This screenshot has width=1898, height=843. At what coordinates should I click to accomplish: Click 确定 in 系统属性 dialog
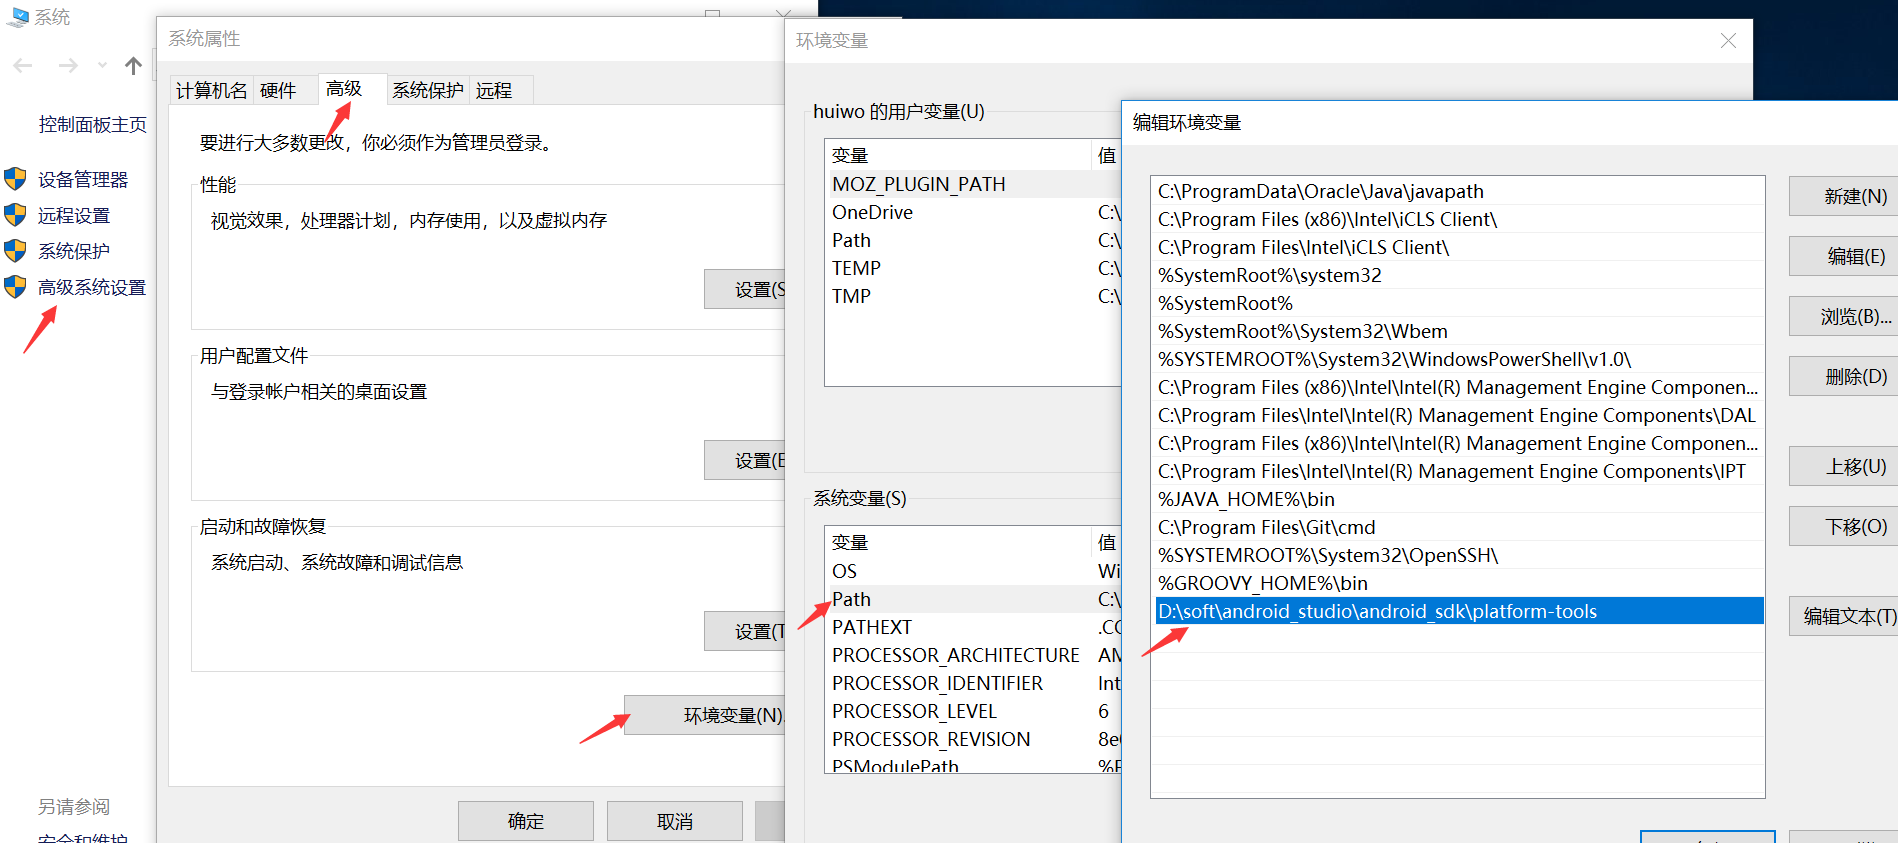coord(526,821)
